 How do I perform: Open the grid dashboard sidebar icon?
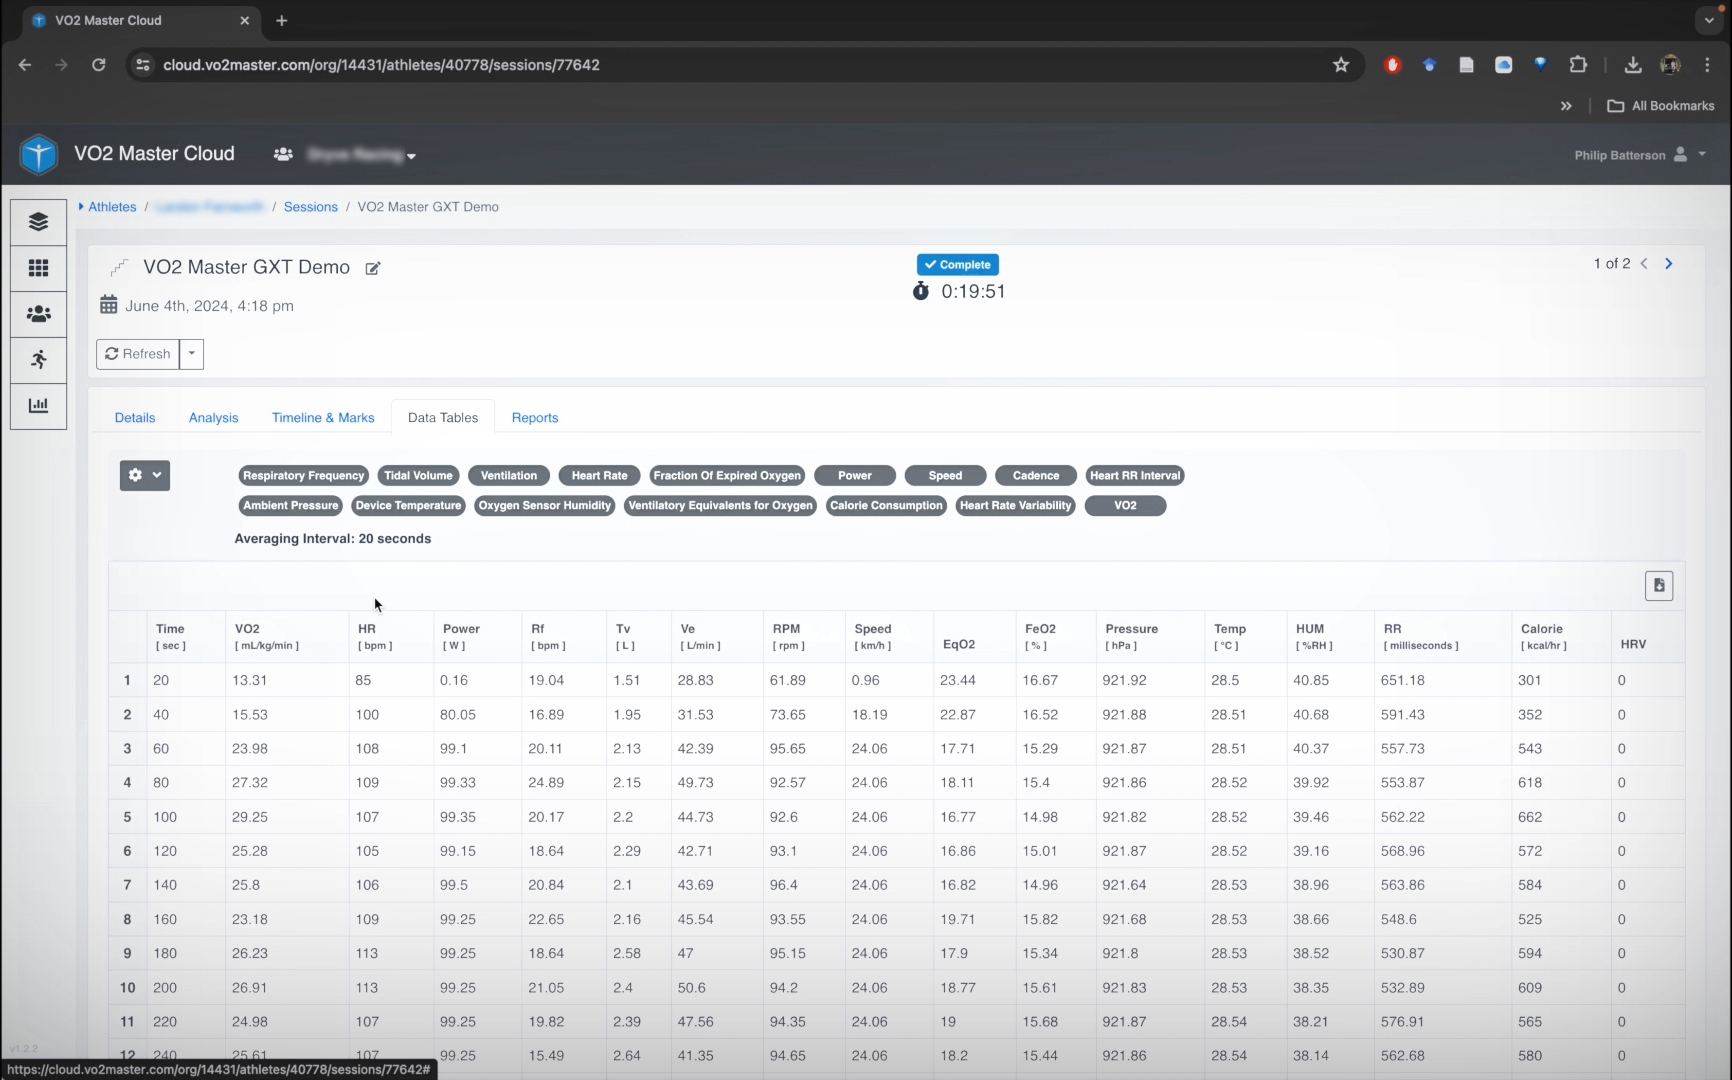(38, 268)
